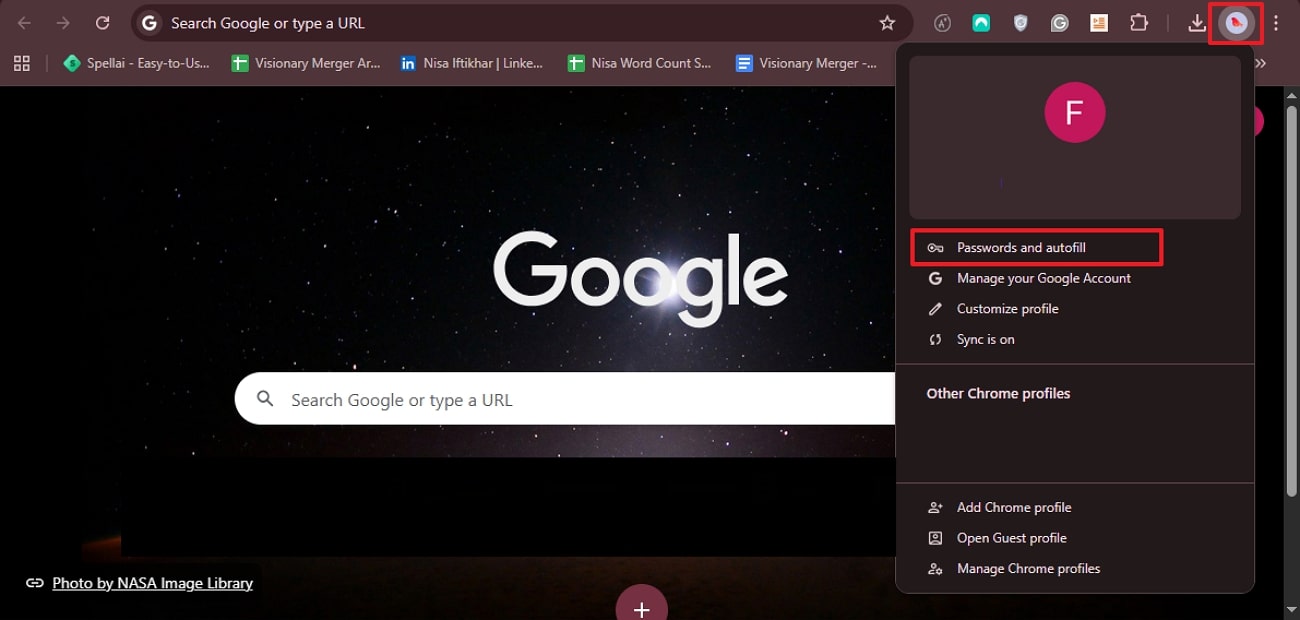
Task: Select Add Chrome profile
Action: 1011,507
